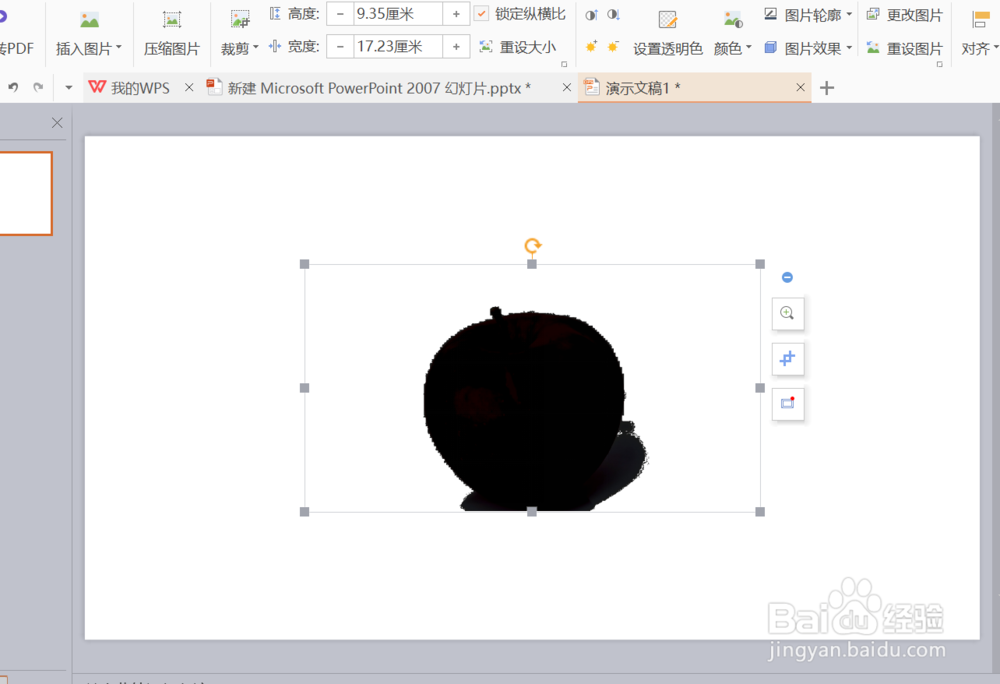This screenshot has width=1000, height=684.
Task: Close the 我的WPS tab
Action: pyautogui.click(x=189, y=87)
